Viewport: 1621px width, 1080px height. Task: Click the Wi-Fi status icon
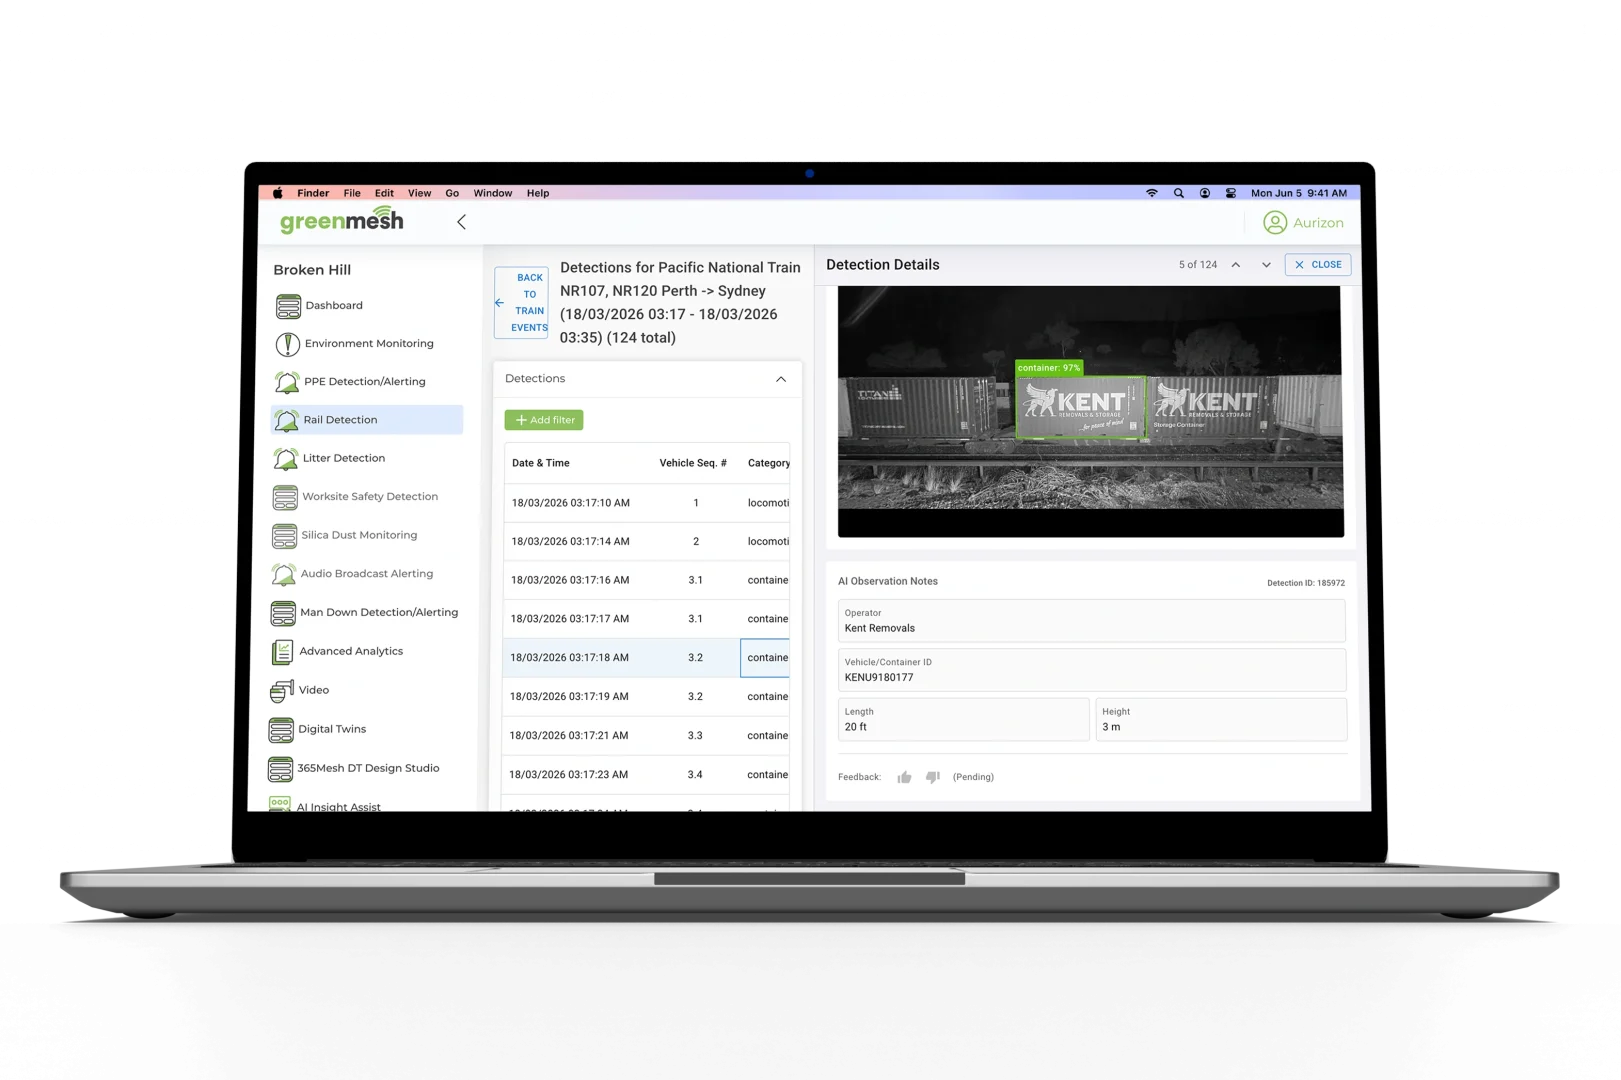1152,193
